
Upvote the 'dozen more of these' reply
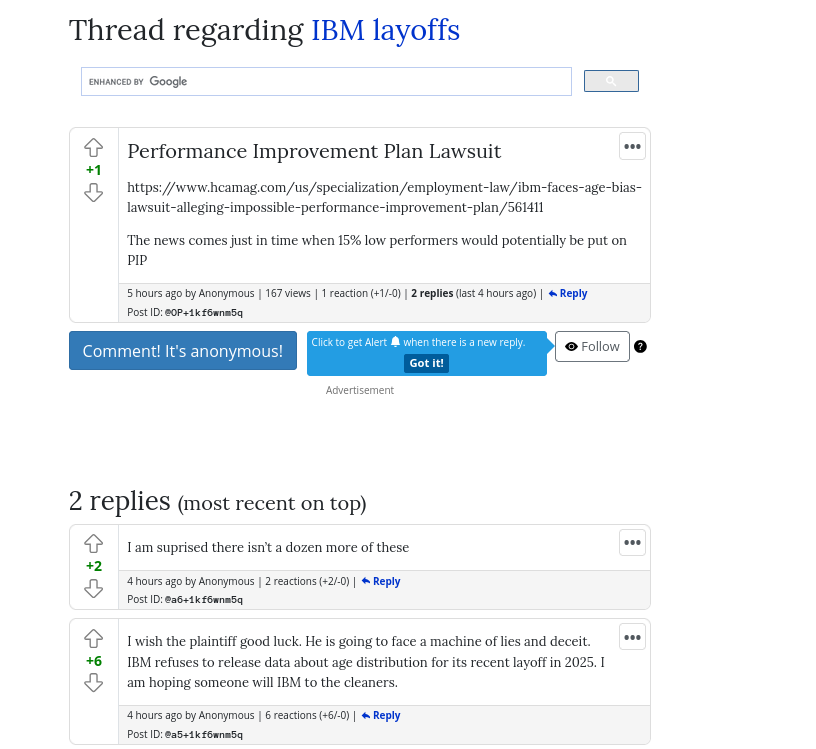(x=93, y=543)
